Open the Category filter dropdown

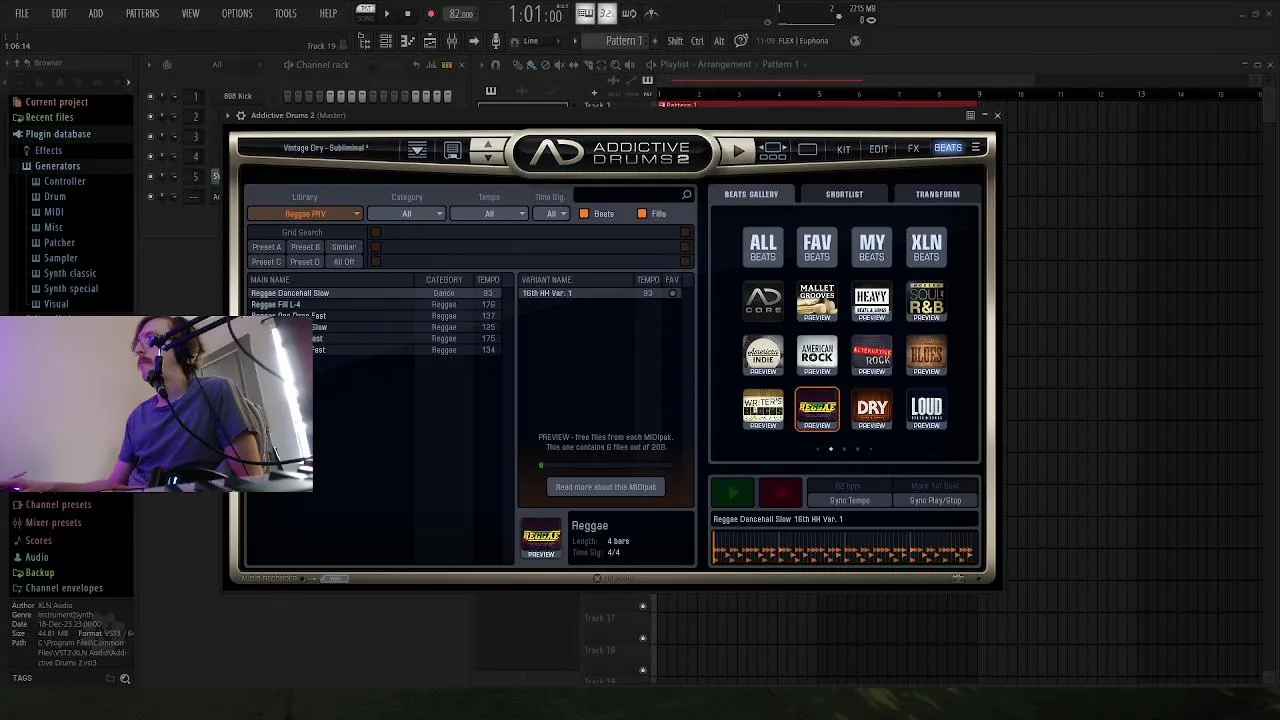[406, 214]
